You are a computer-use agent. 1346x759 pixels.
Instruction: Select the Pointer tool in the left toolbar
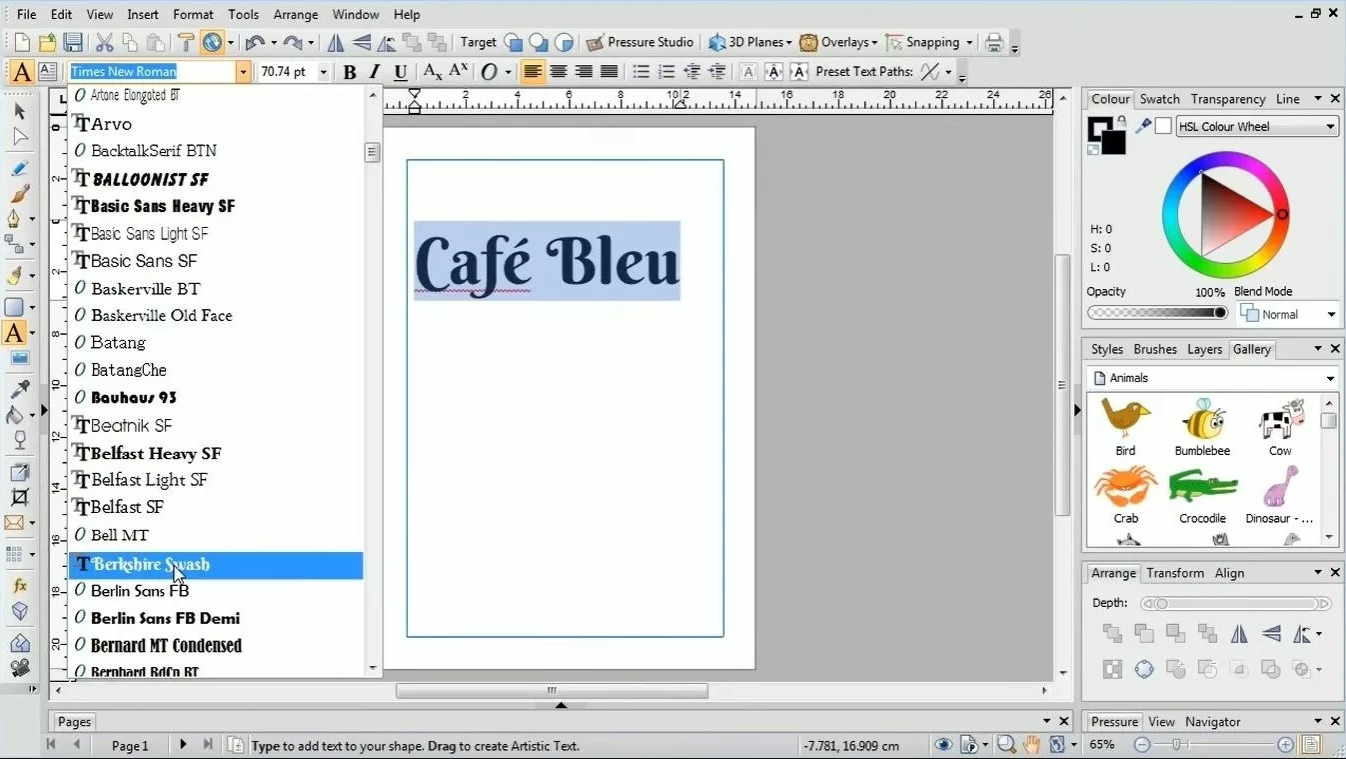[x=20, y=111]
